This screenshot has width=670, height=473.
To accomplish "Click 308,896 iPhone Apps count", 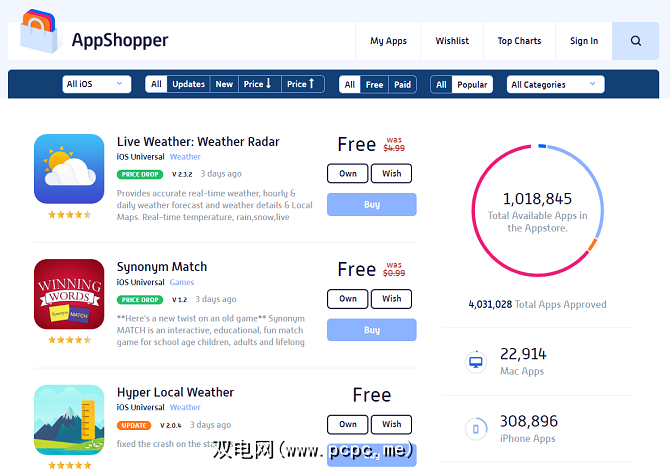I will click(x=529, y=421).
